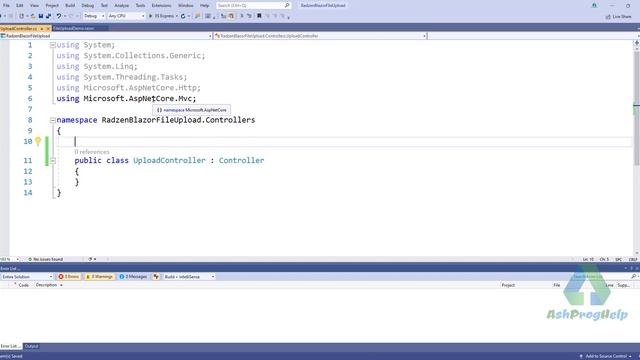This screenshot has width=640, height=360.
Task: Pin the UploadController.cs tab
Action: (42, 29)
